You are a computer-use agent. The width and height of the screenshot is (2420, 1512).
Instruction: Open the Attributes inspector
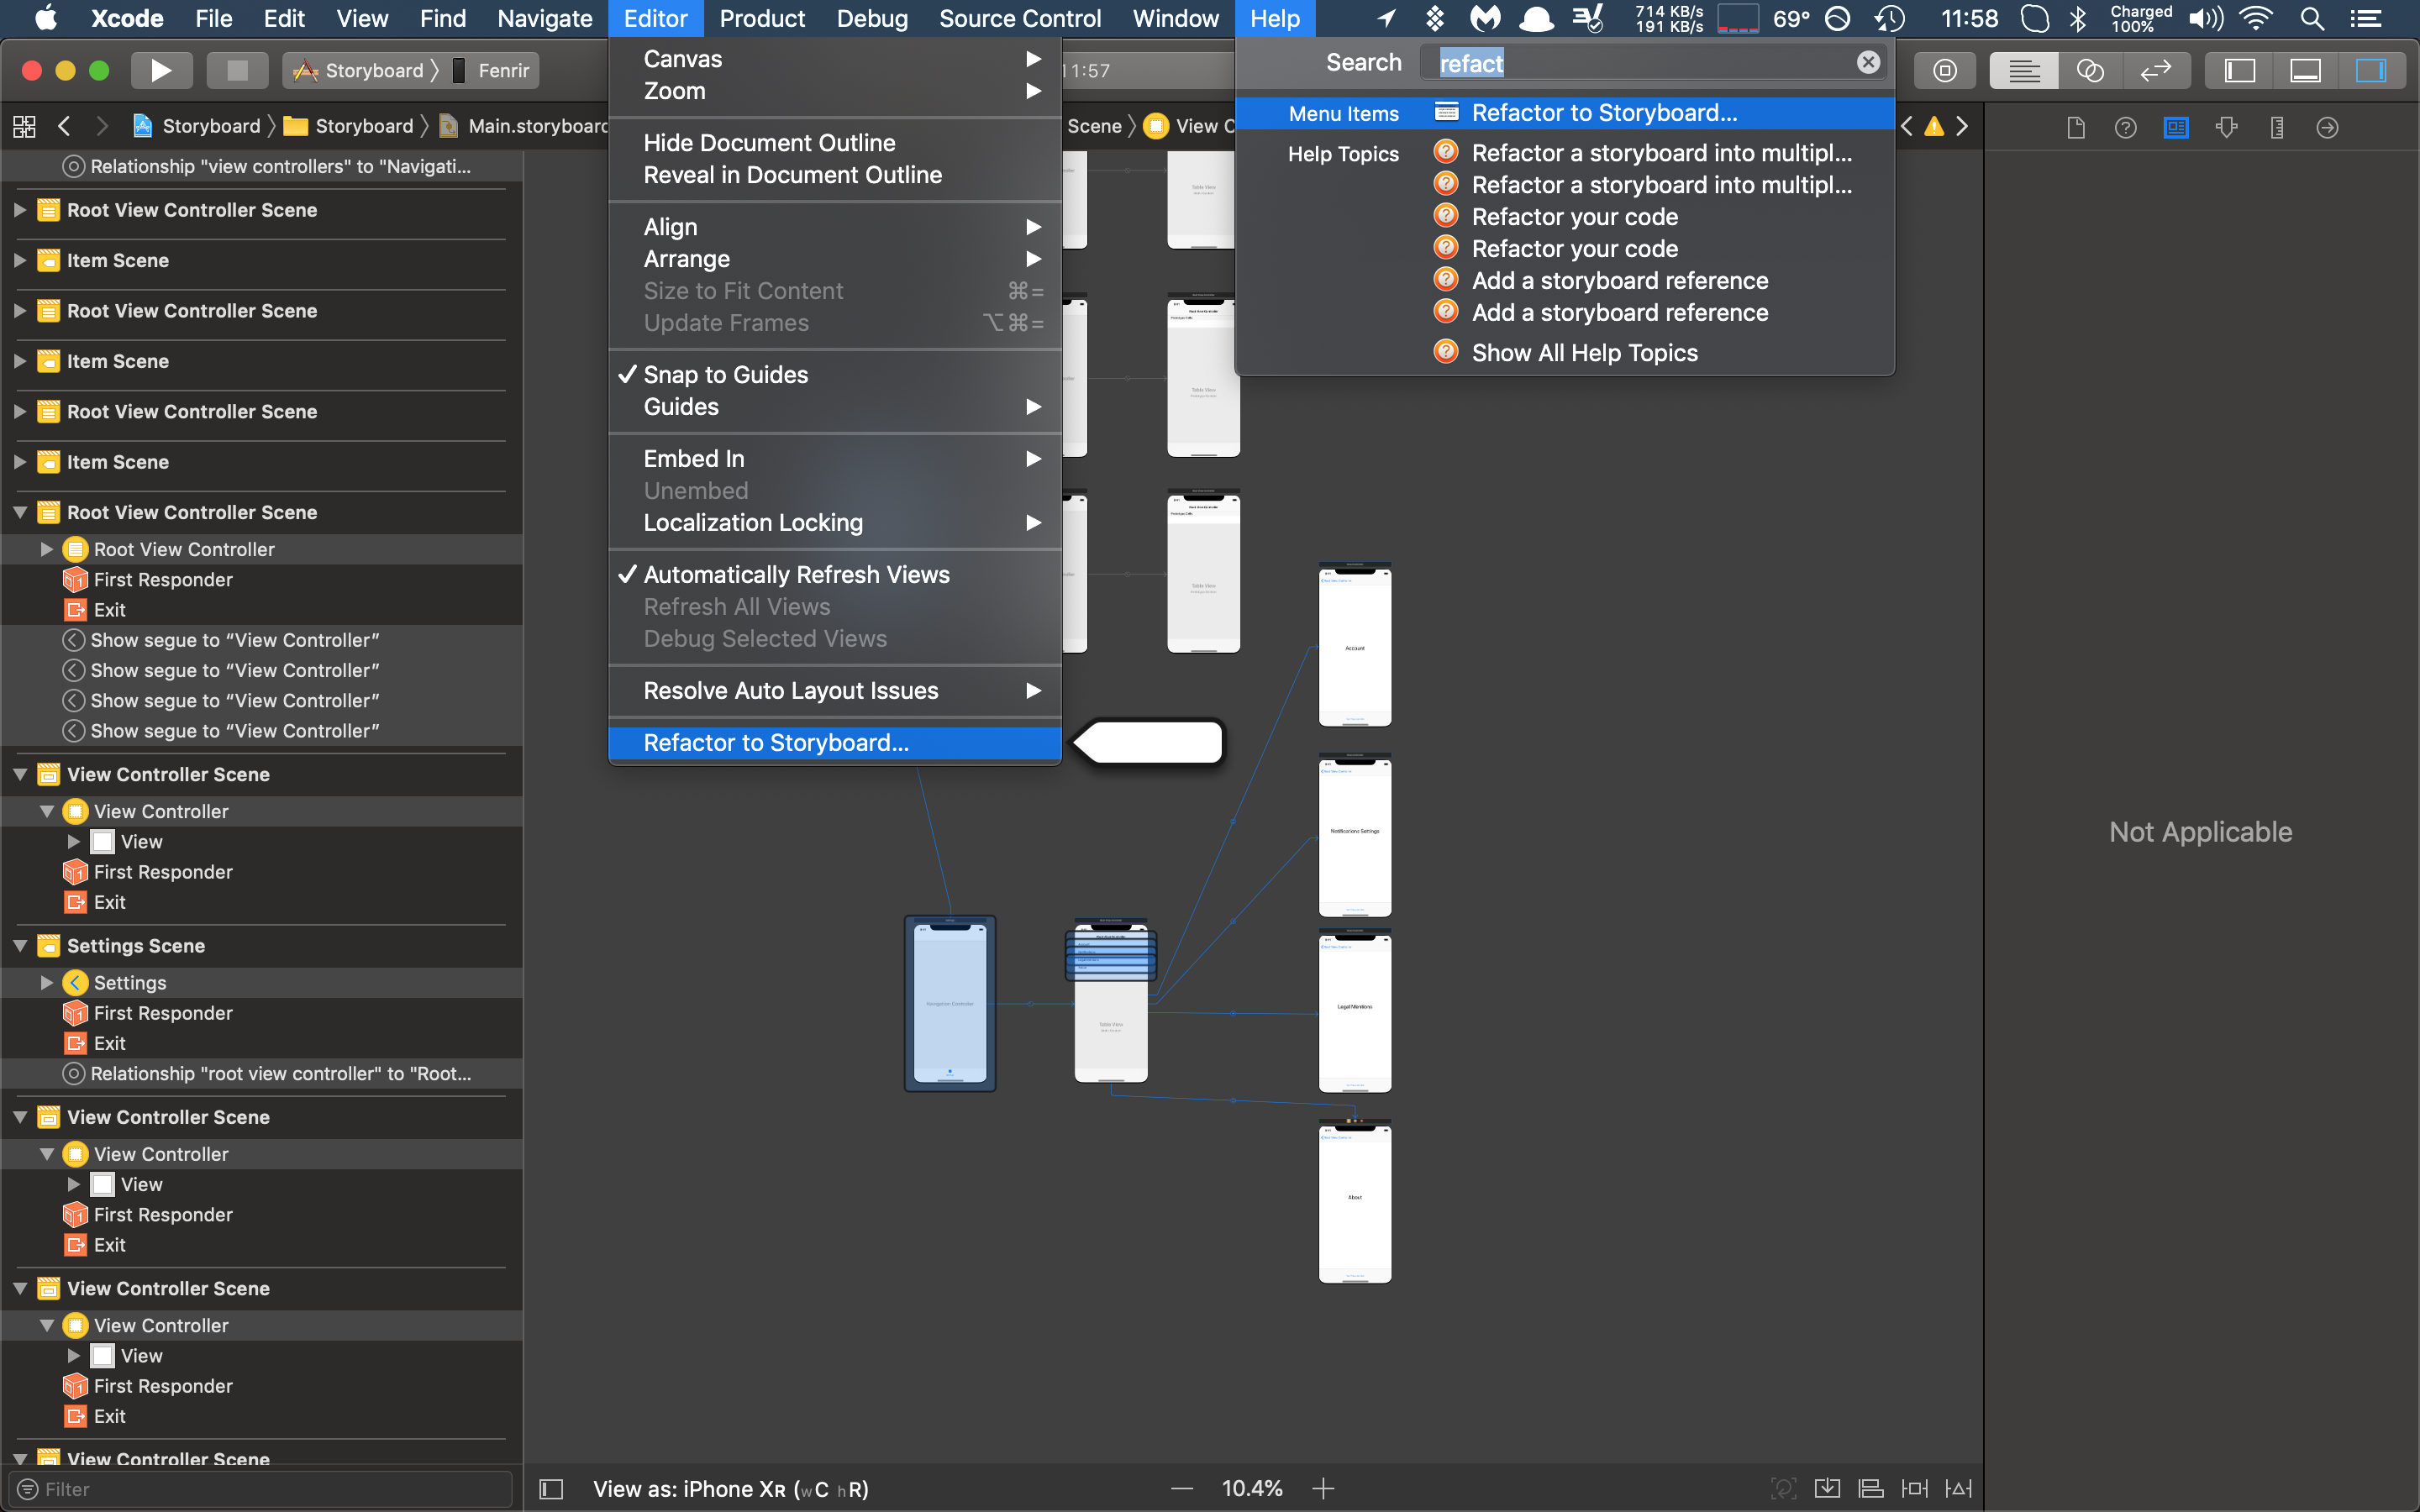[2227, 127]
